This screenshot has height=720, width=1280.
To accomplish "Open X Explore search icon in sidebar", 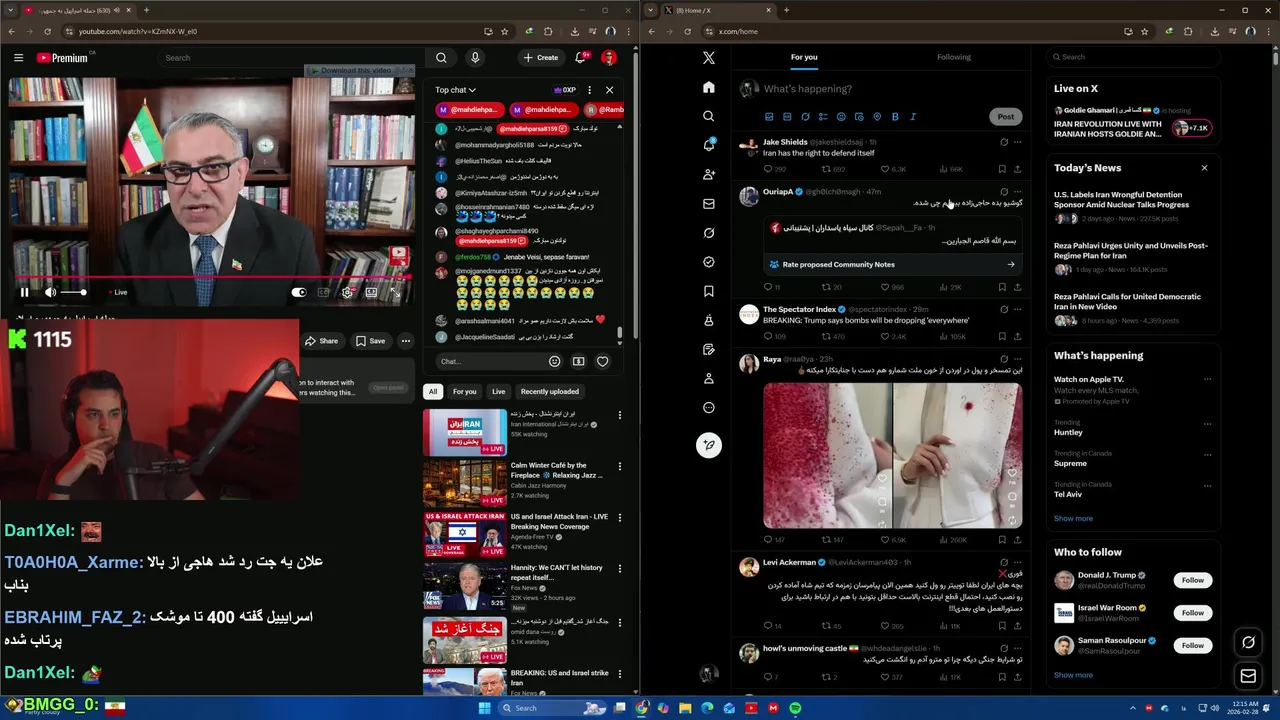I will 709,116.
